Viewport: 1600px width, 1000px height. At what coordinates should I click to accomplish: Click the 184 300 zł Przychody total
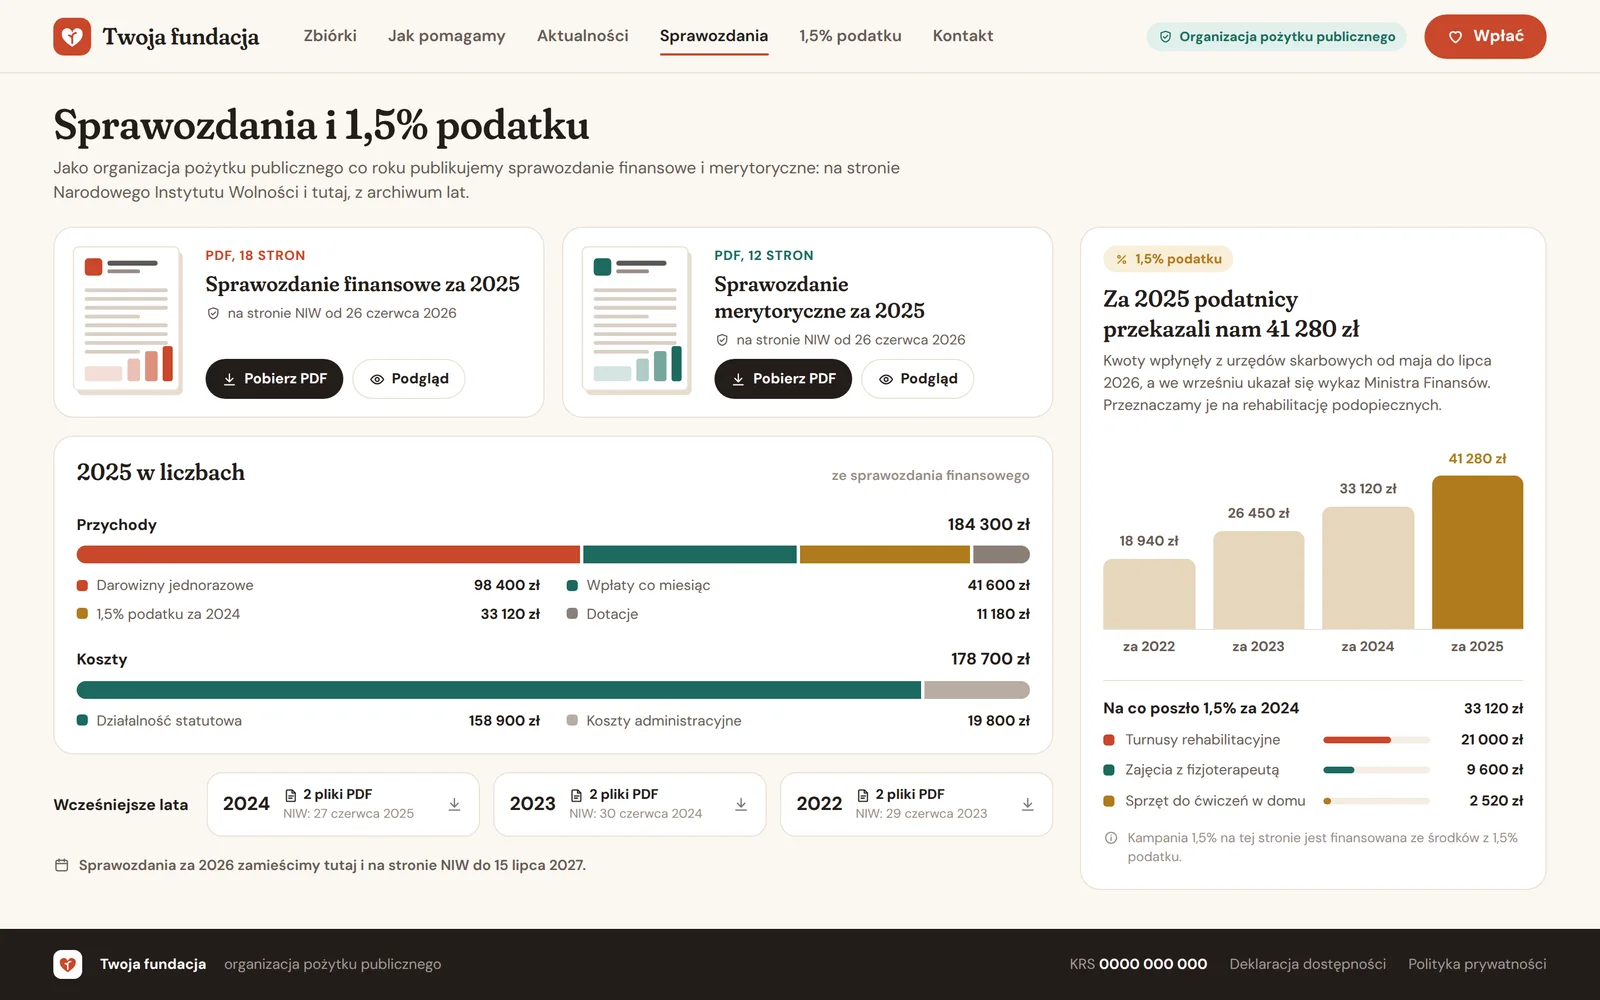point(988,524)
